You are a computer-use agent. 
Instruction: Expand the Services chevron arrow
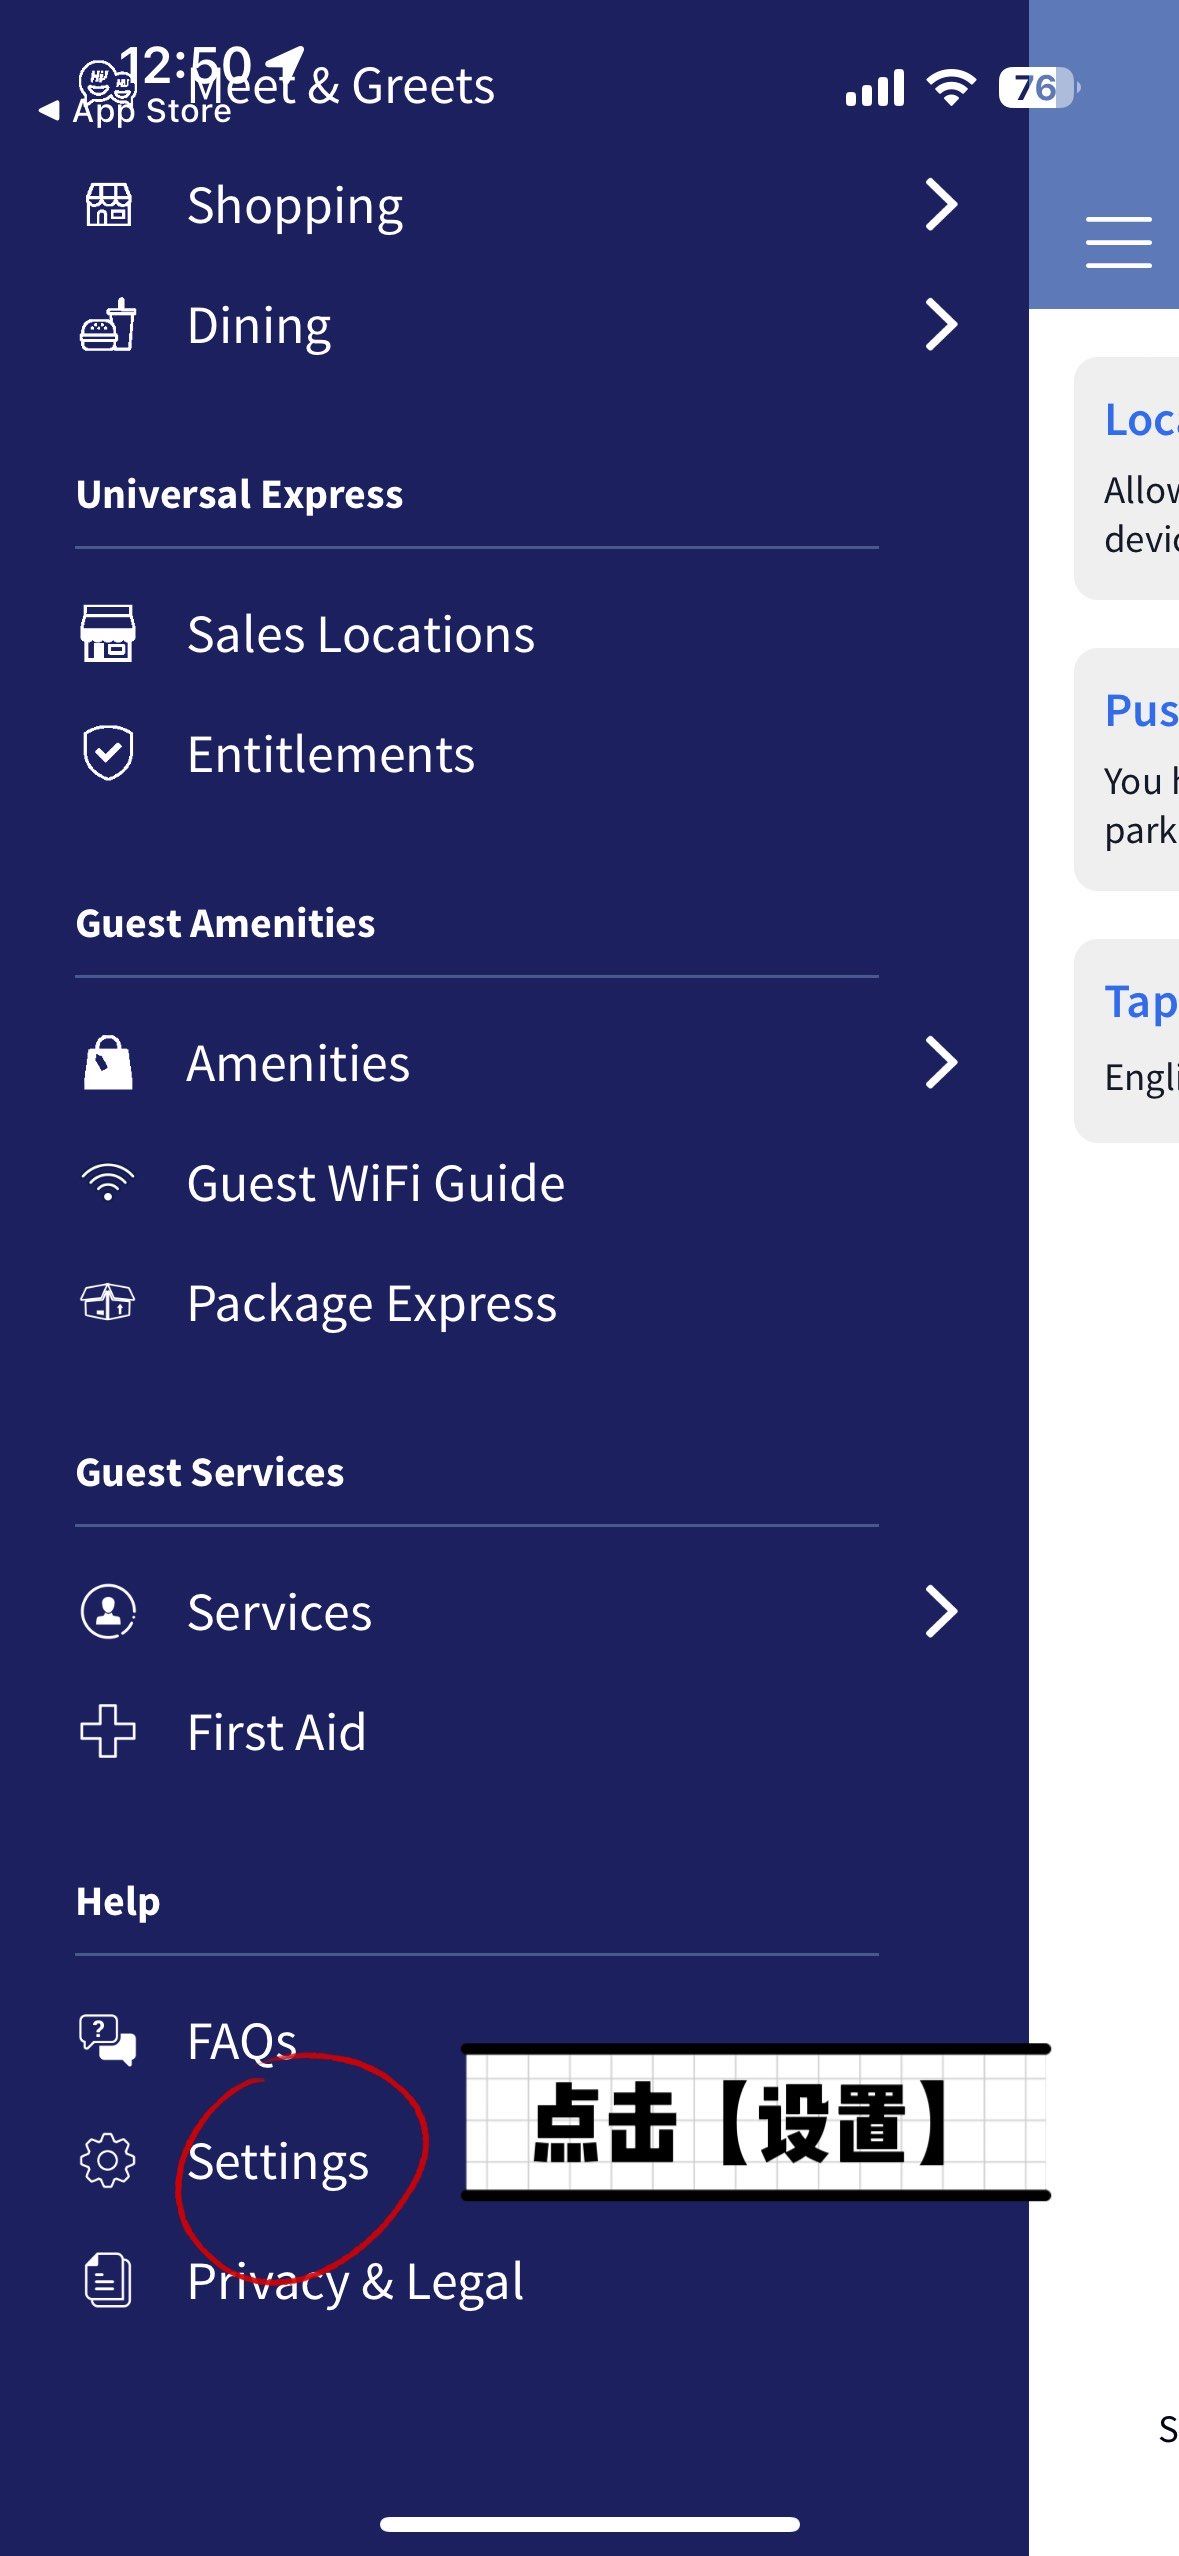click(x=941, y=1611)
